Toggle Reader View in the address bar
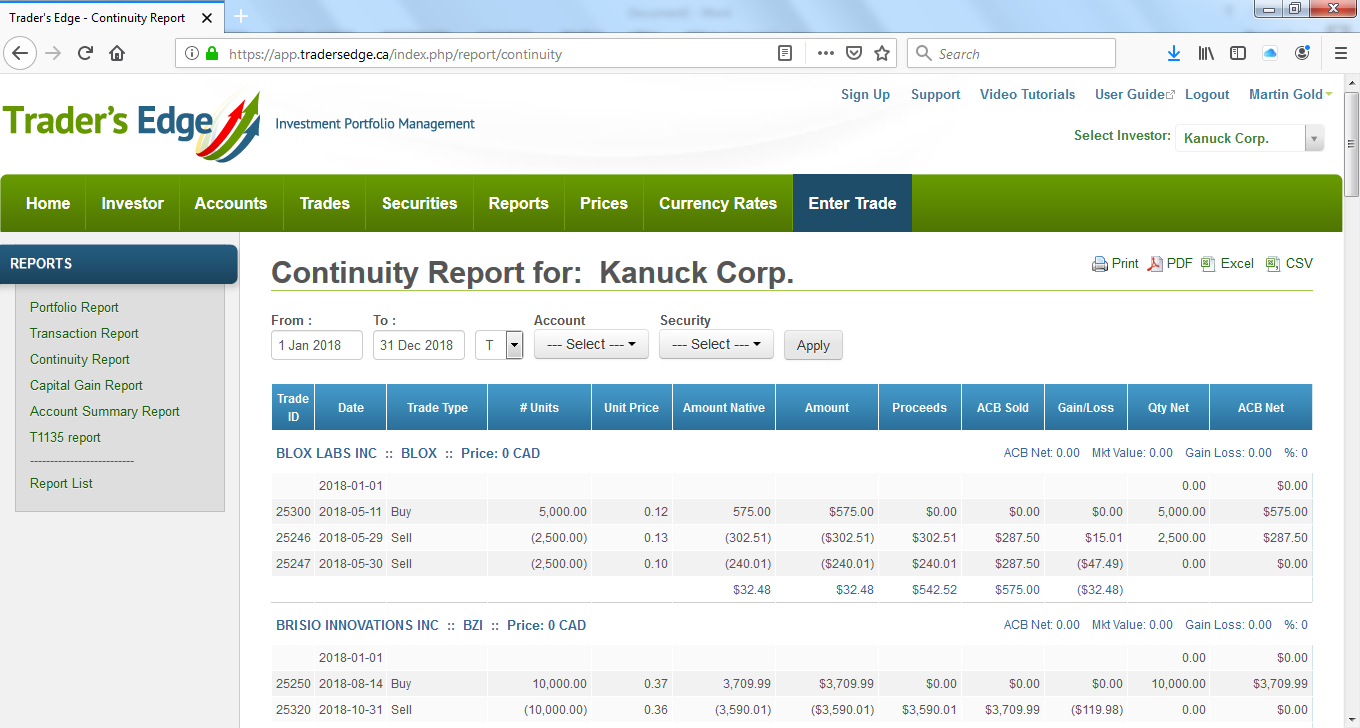This screenshot has width=1360, height=728. [785, 53]
